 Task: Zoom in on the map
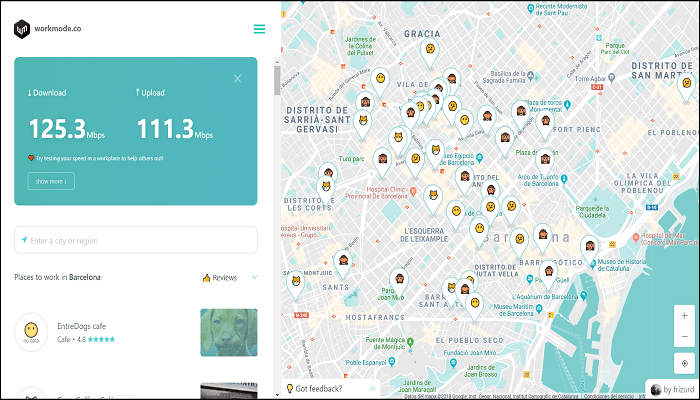point(683,316)
